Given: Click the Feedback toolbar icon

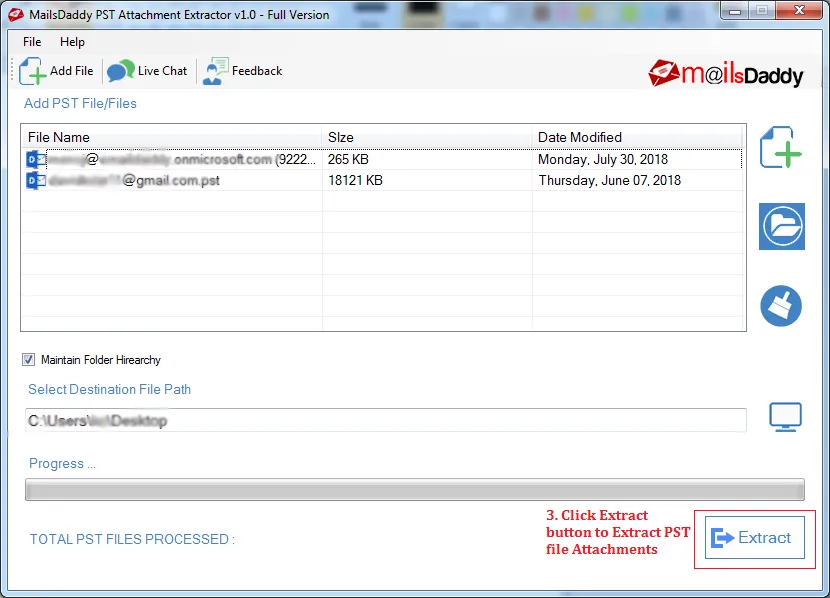Looking at the screenshot, I should [242, 70].
